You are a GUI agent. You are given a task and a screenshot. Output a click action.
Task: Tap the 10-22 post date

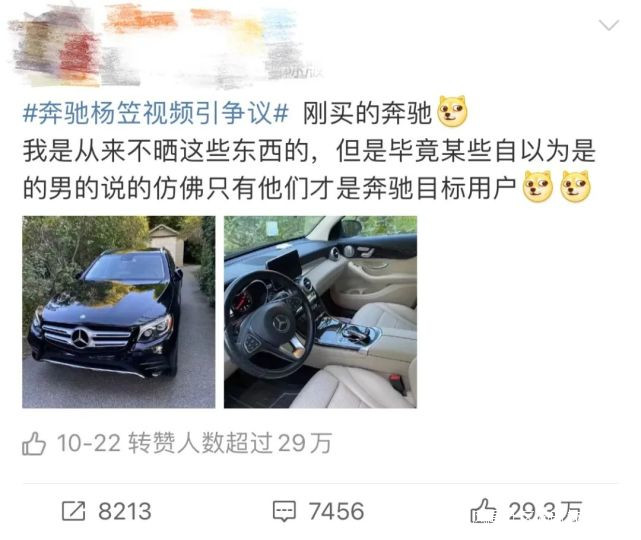point(89,443)
